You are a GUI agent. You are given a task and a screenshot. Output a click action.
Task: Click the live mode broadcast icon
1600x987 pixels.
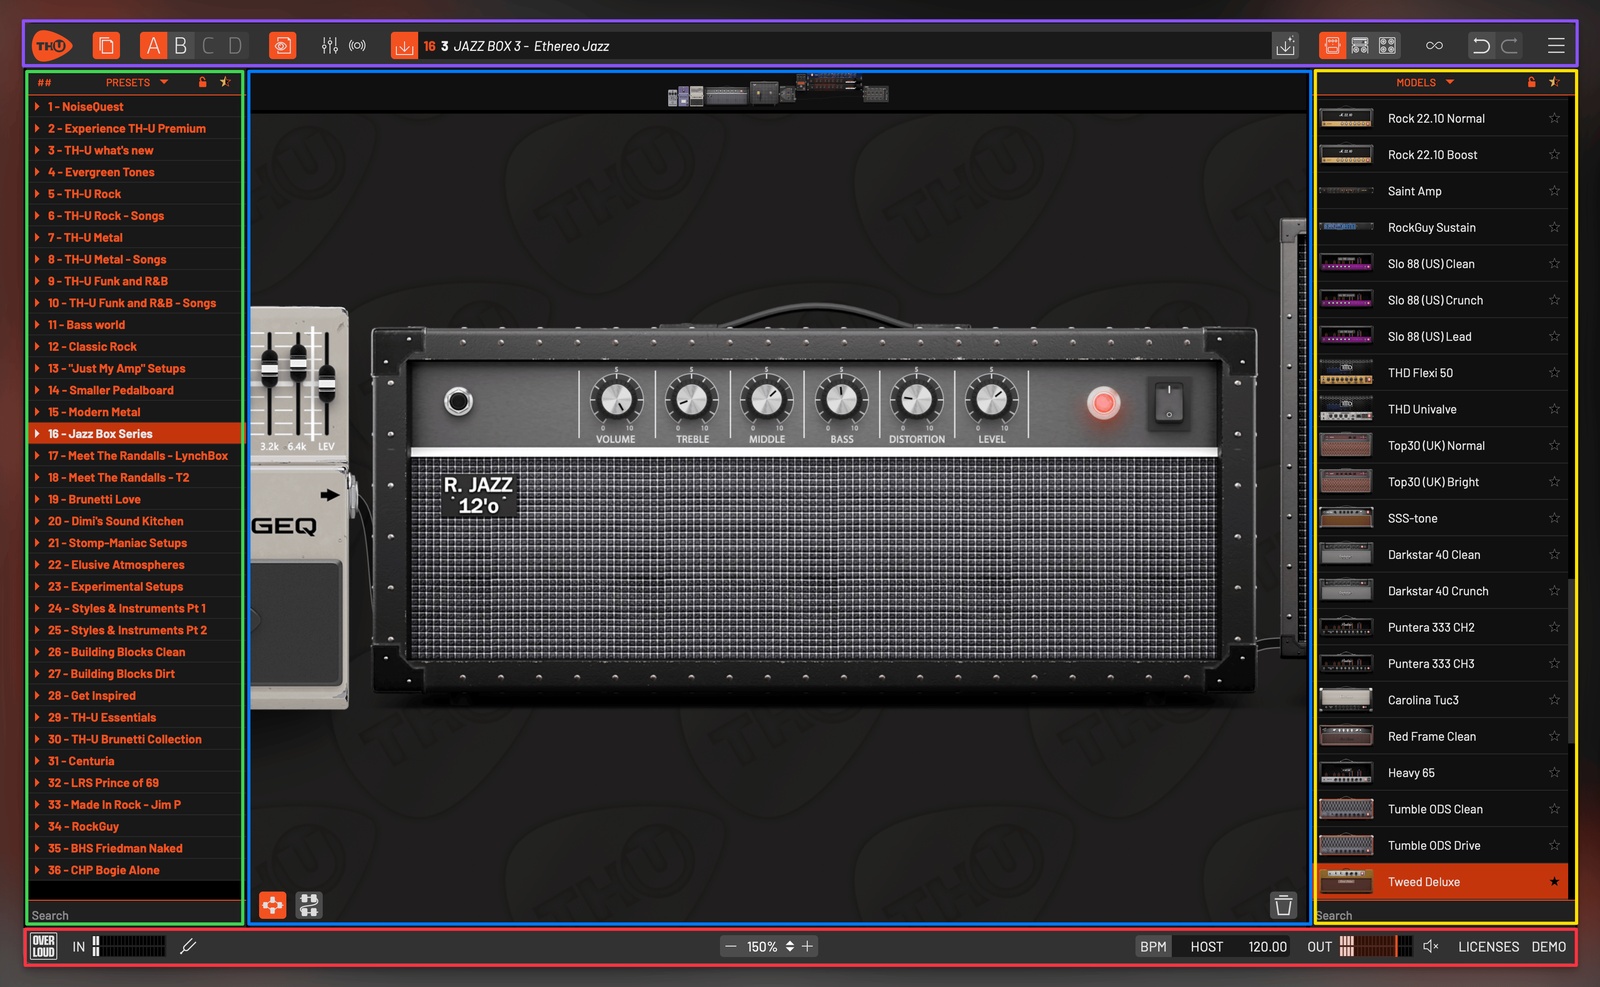click(357, 46)
